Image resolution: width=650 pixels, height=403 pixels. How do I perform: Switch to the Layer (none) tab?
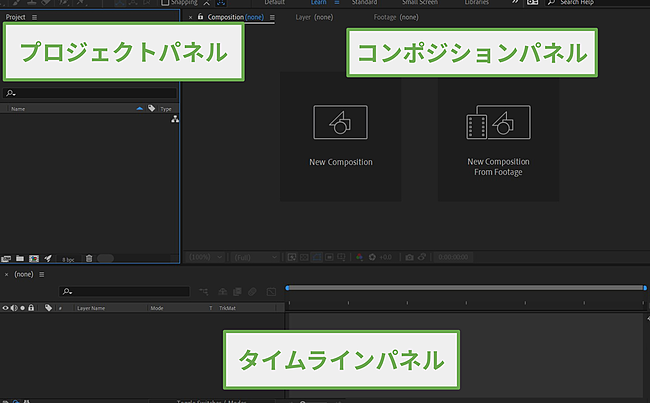point(314,17)
